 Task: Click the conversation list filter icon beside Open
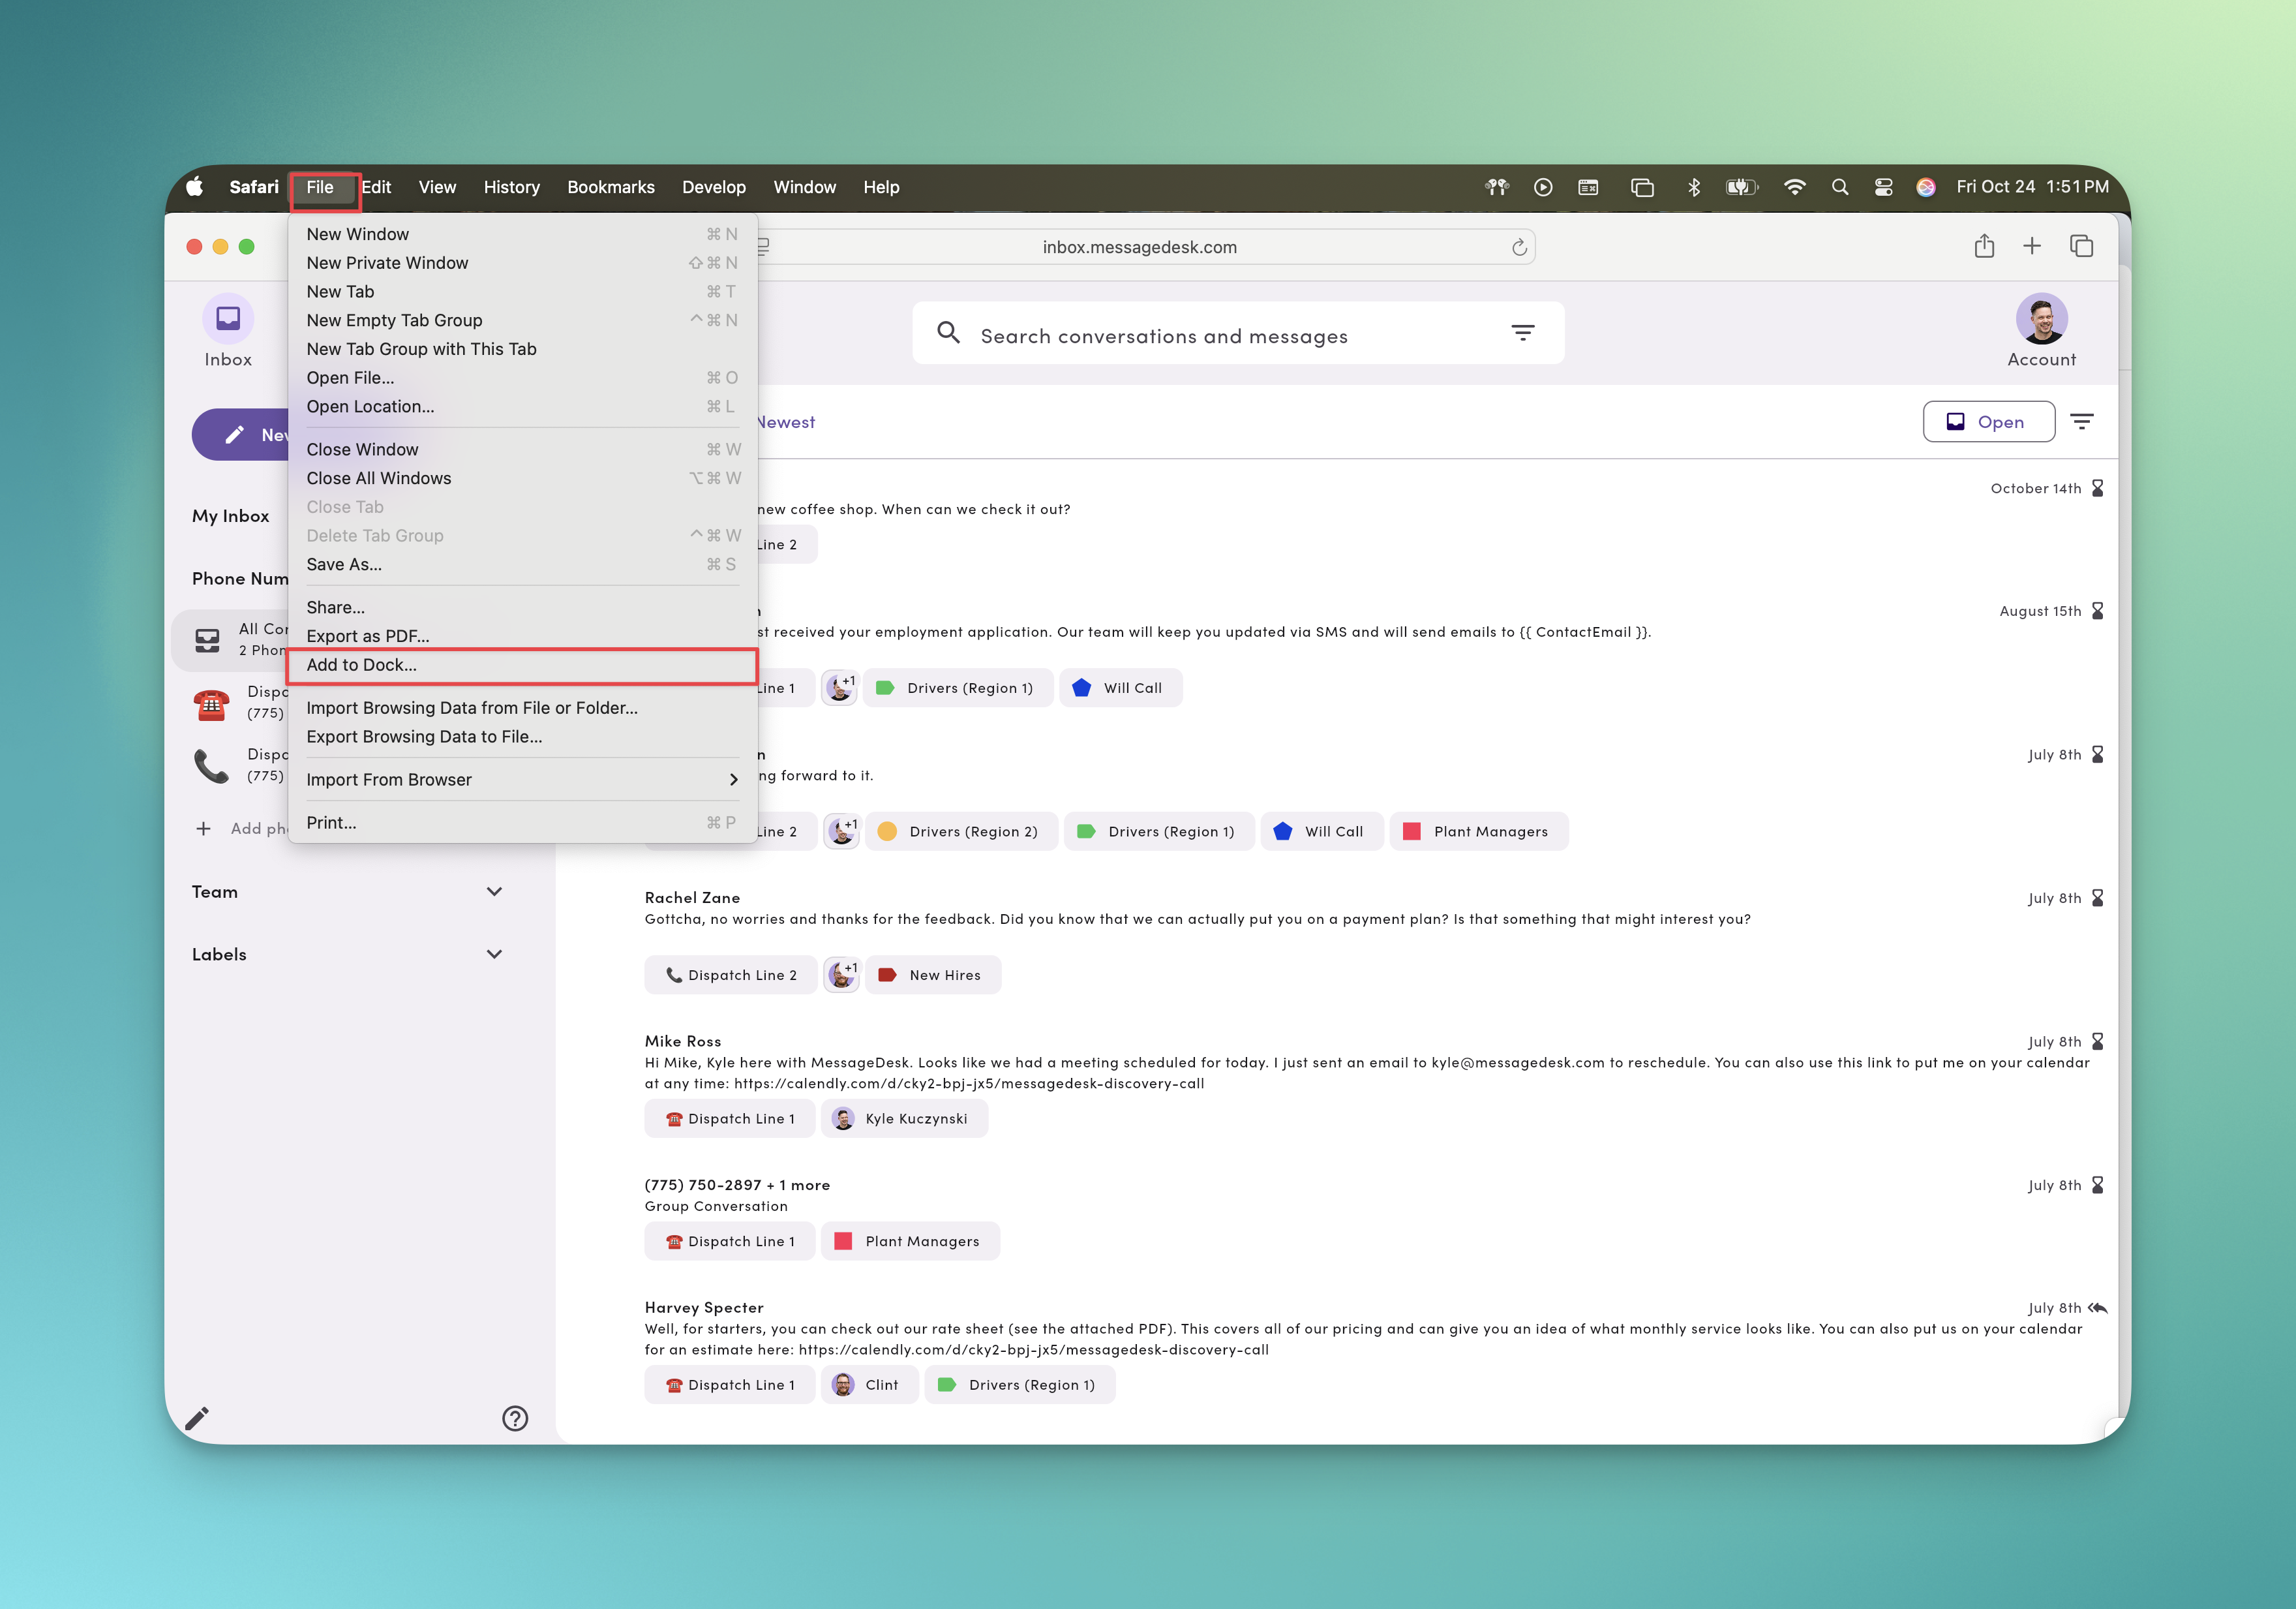click(2082, 422)
